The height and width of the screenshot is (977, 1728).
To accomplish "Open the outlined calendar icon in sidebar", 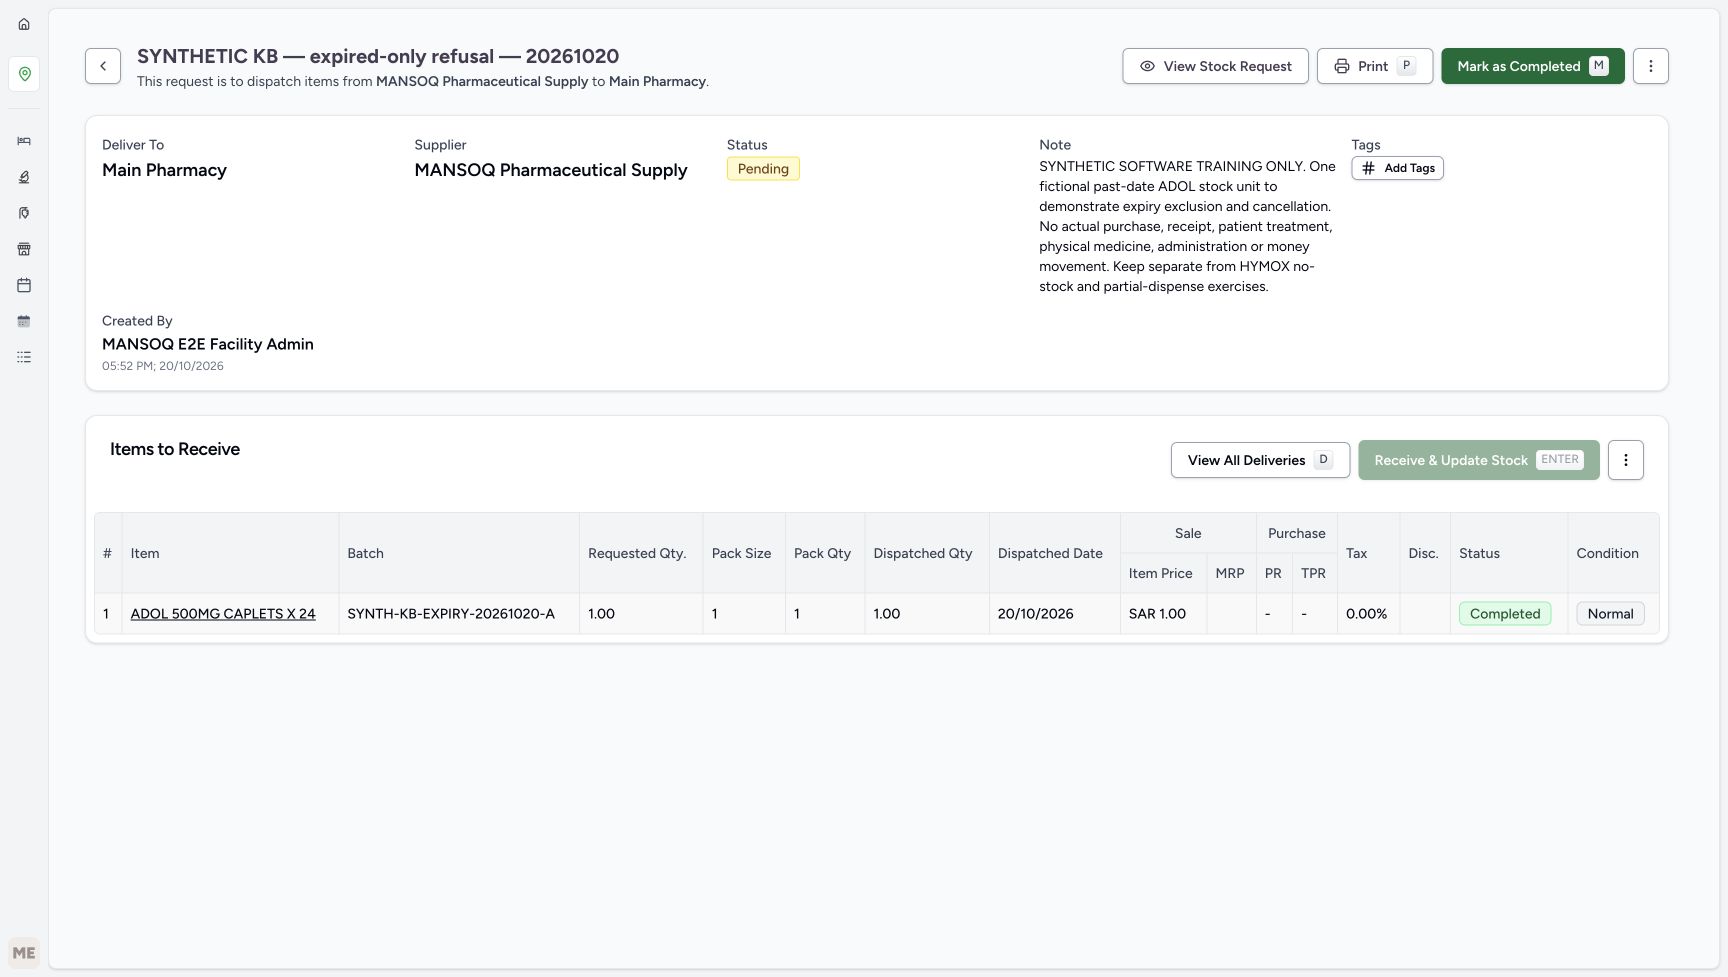I will coord(24,285).
